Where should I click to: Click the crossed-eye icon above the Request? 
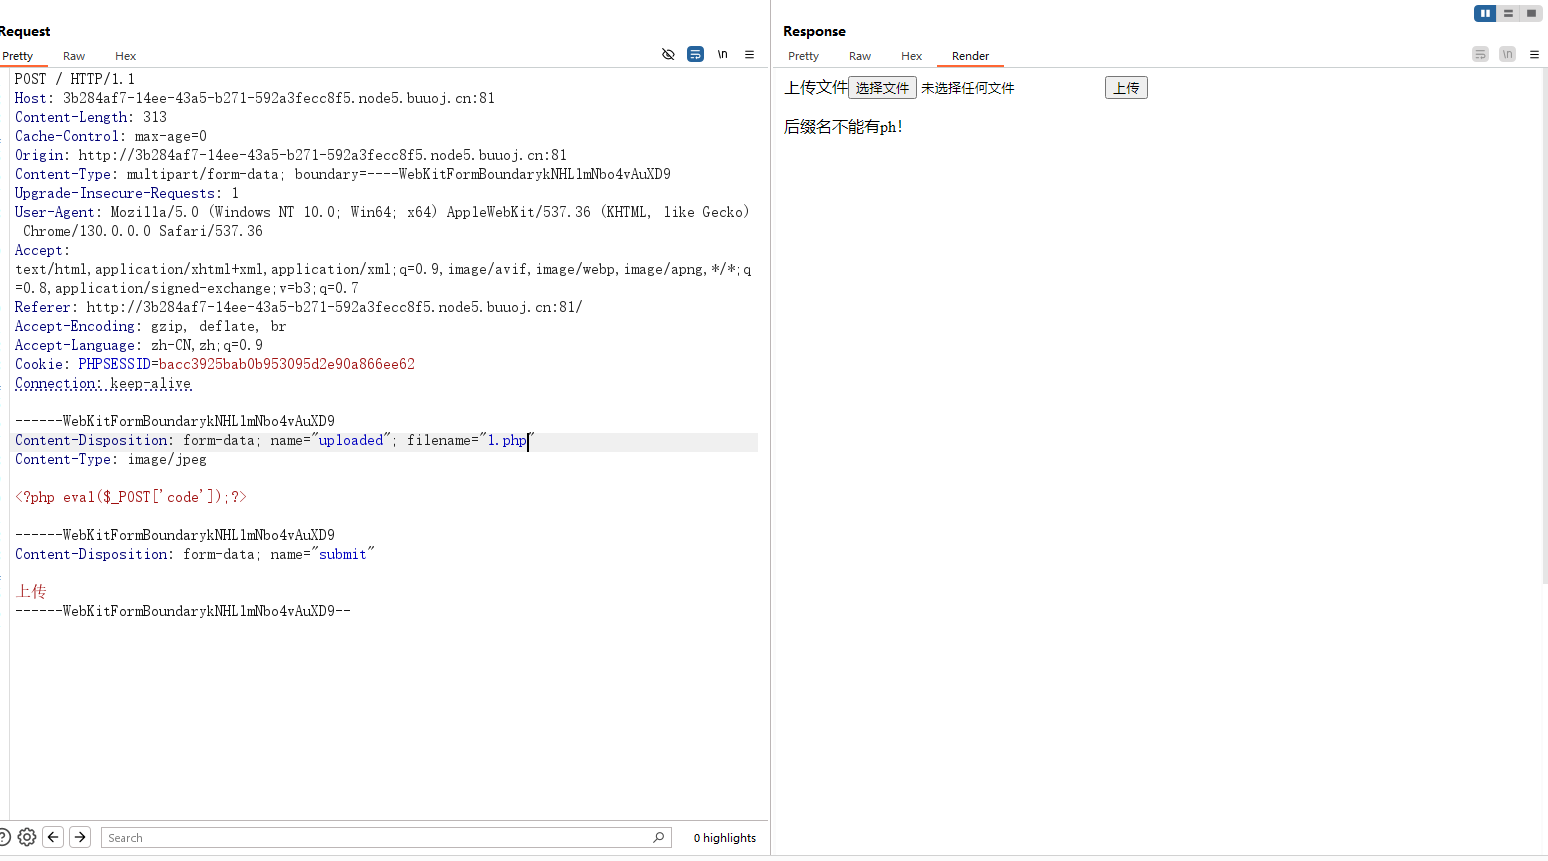click(x=668, y=54)
